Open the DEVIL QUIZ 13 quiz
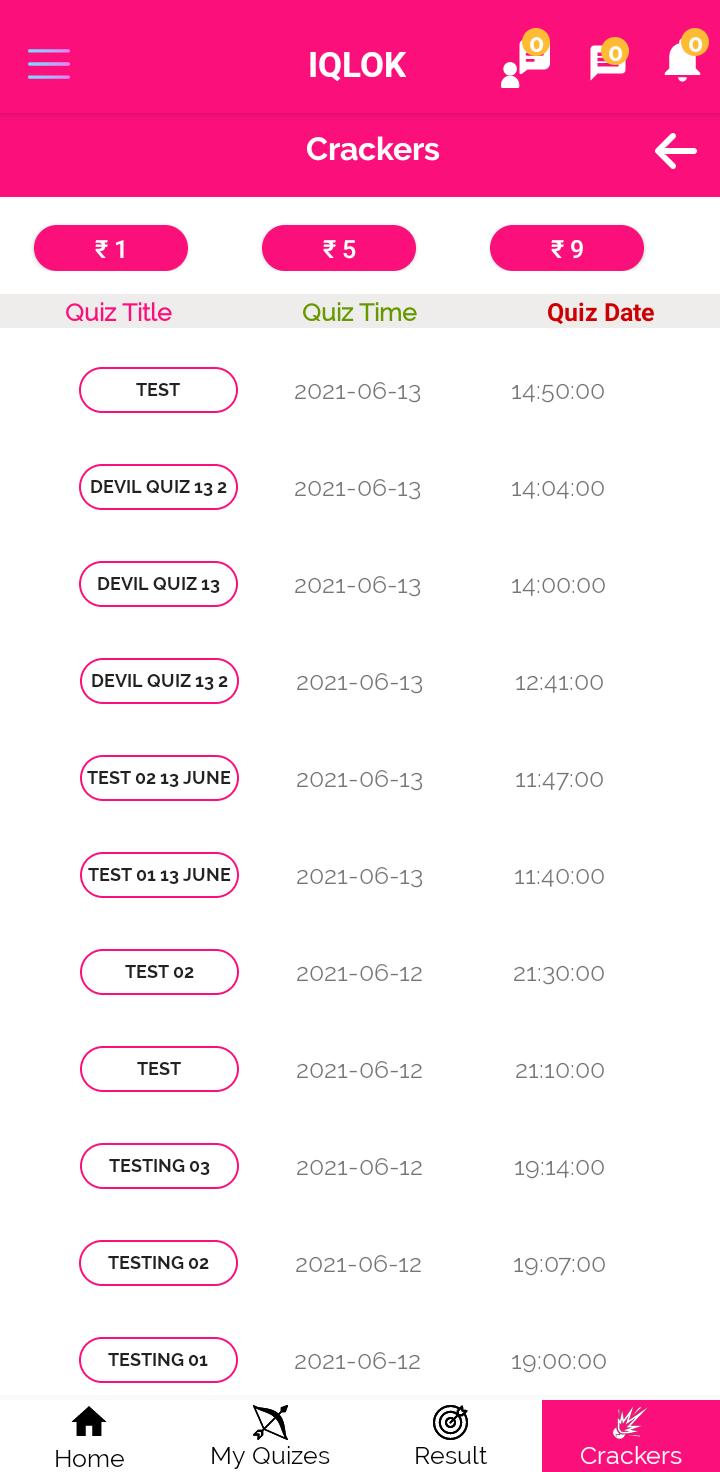 tap(158, 584)
